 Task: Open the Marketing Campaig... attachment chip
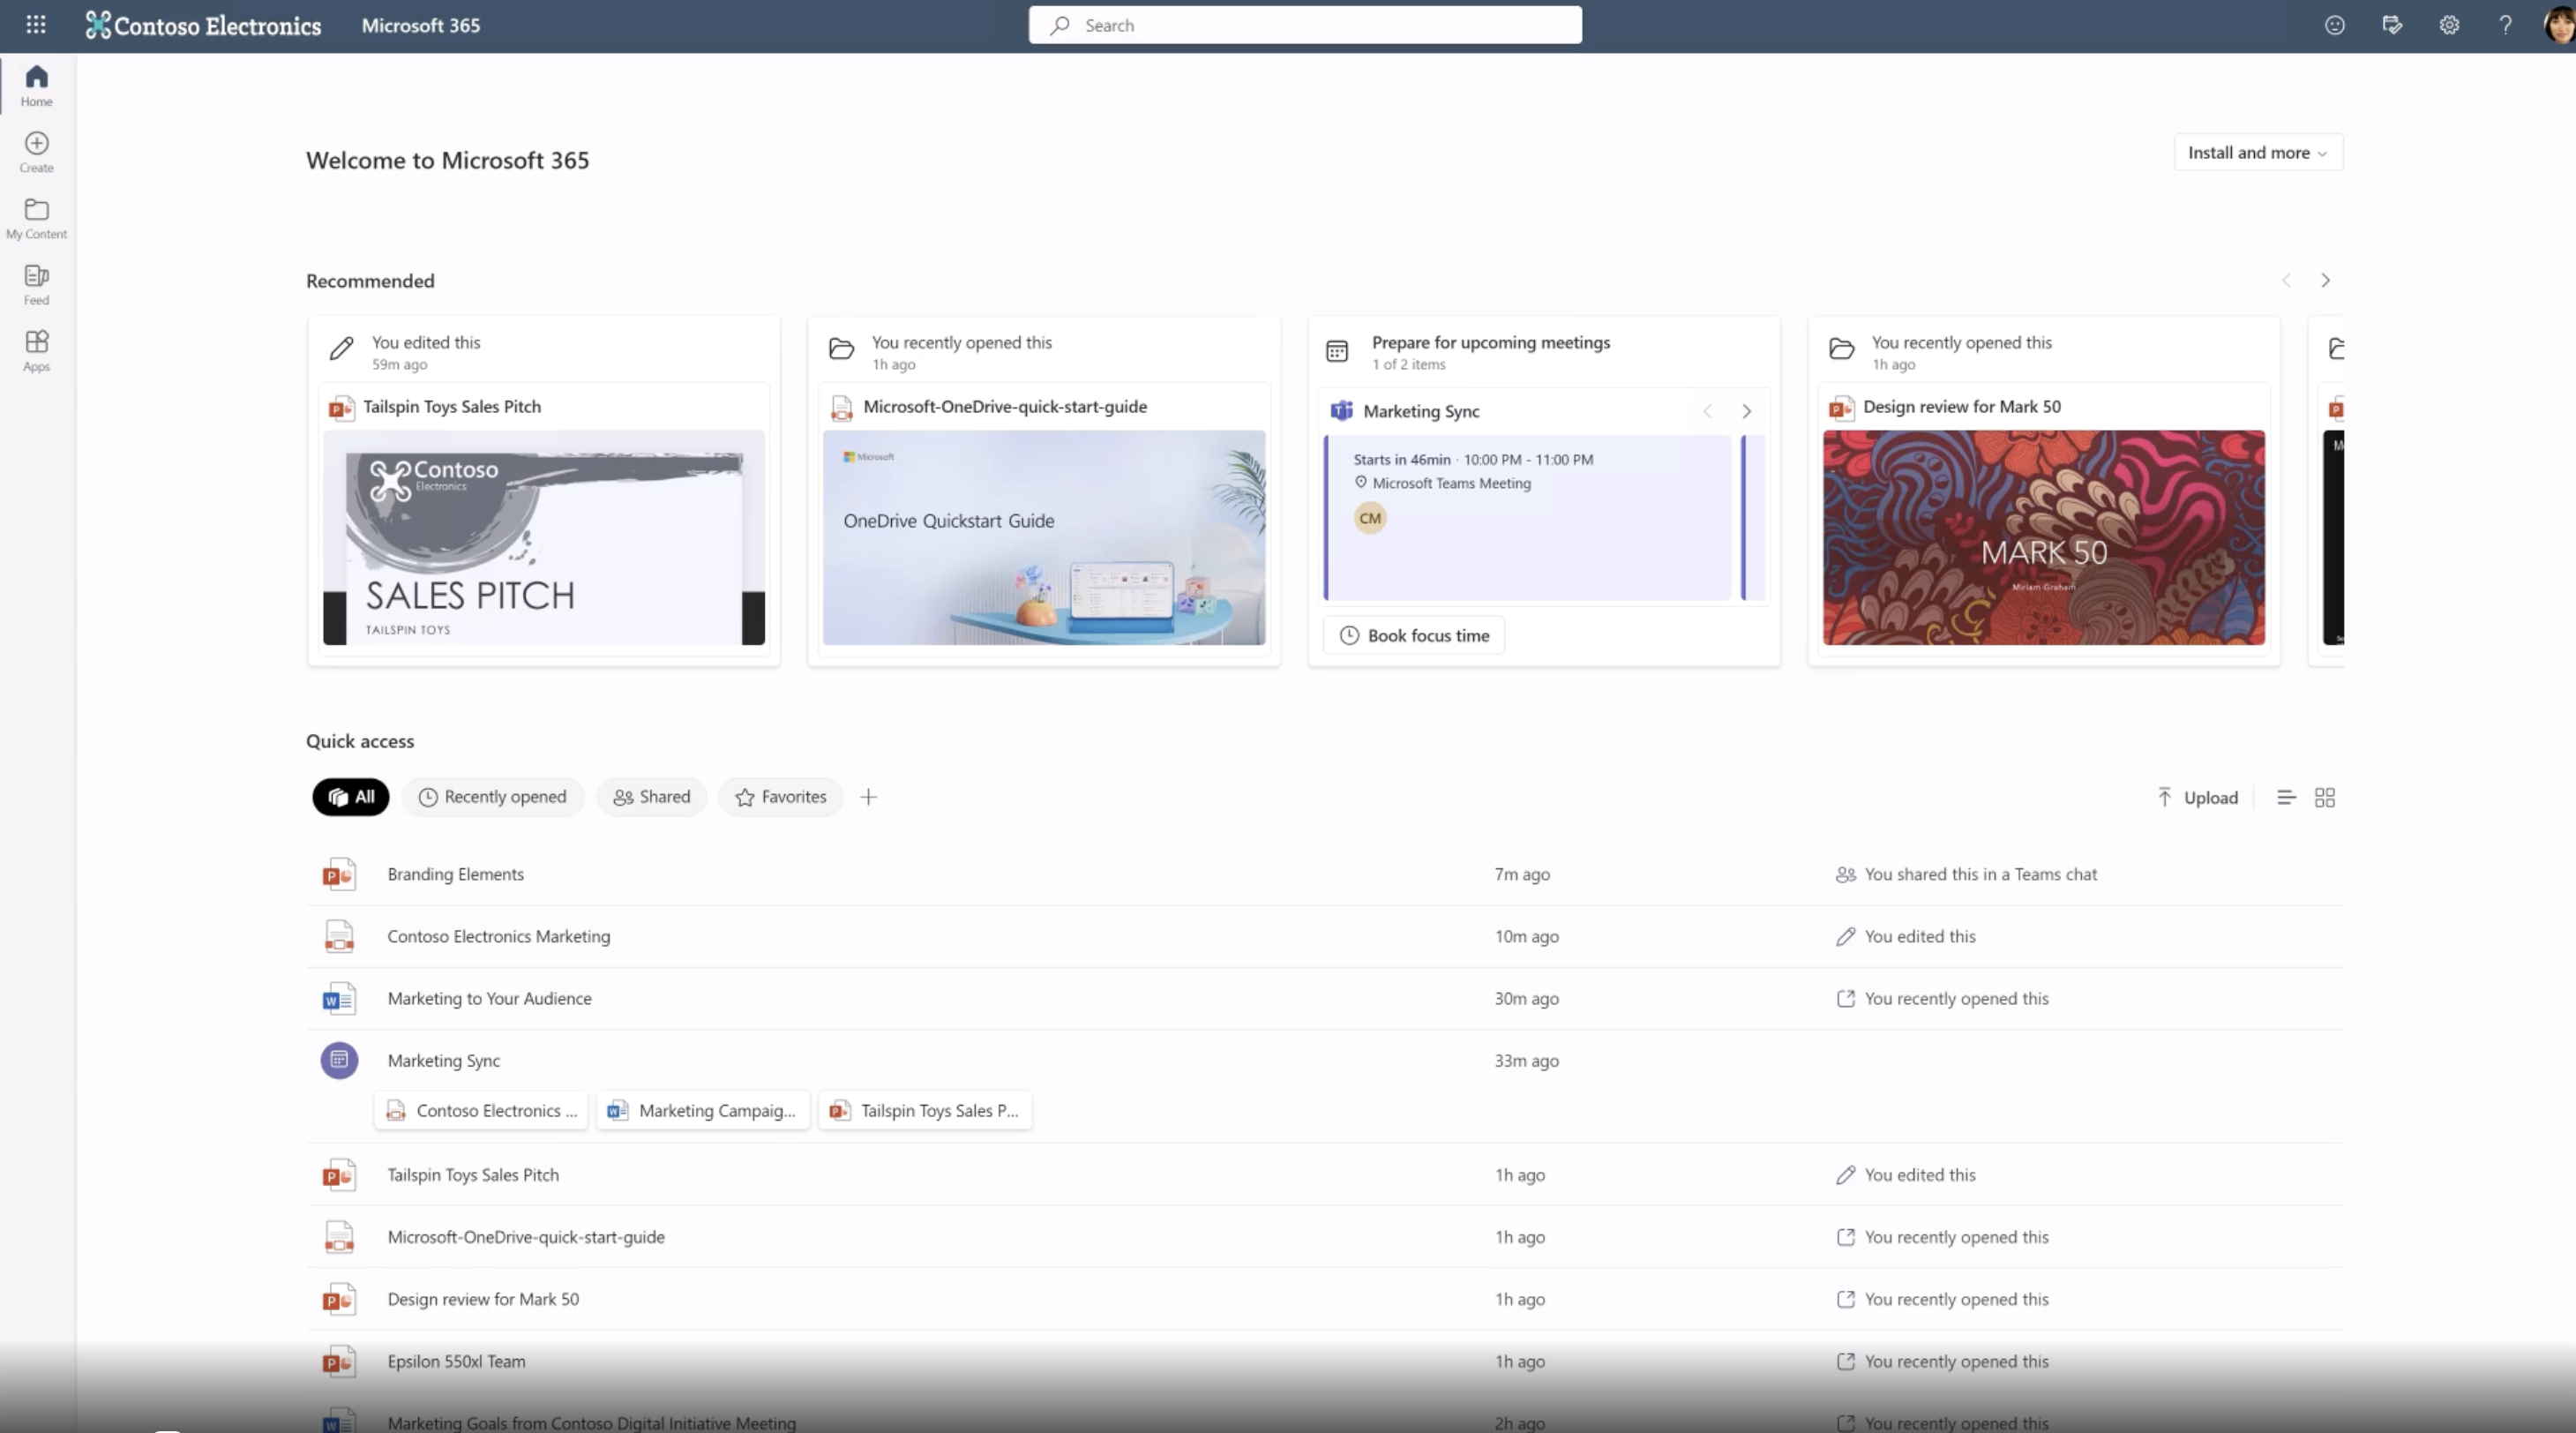[702, 1110]
